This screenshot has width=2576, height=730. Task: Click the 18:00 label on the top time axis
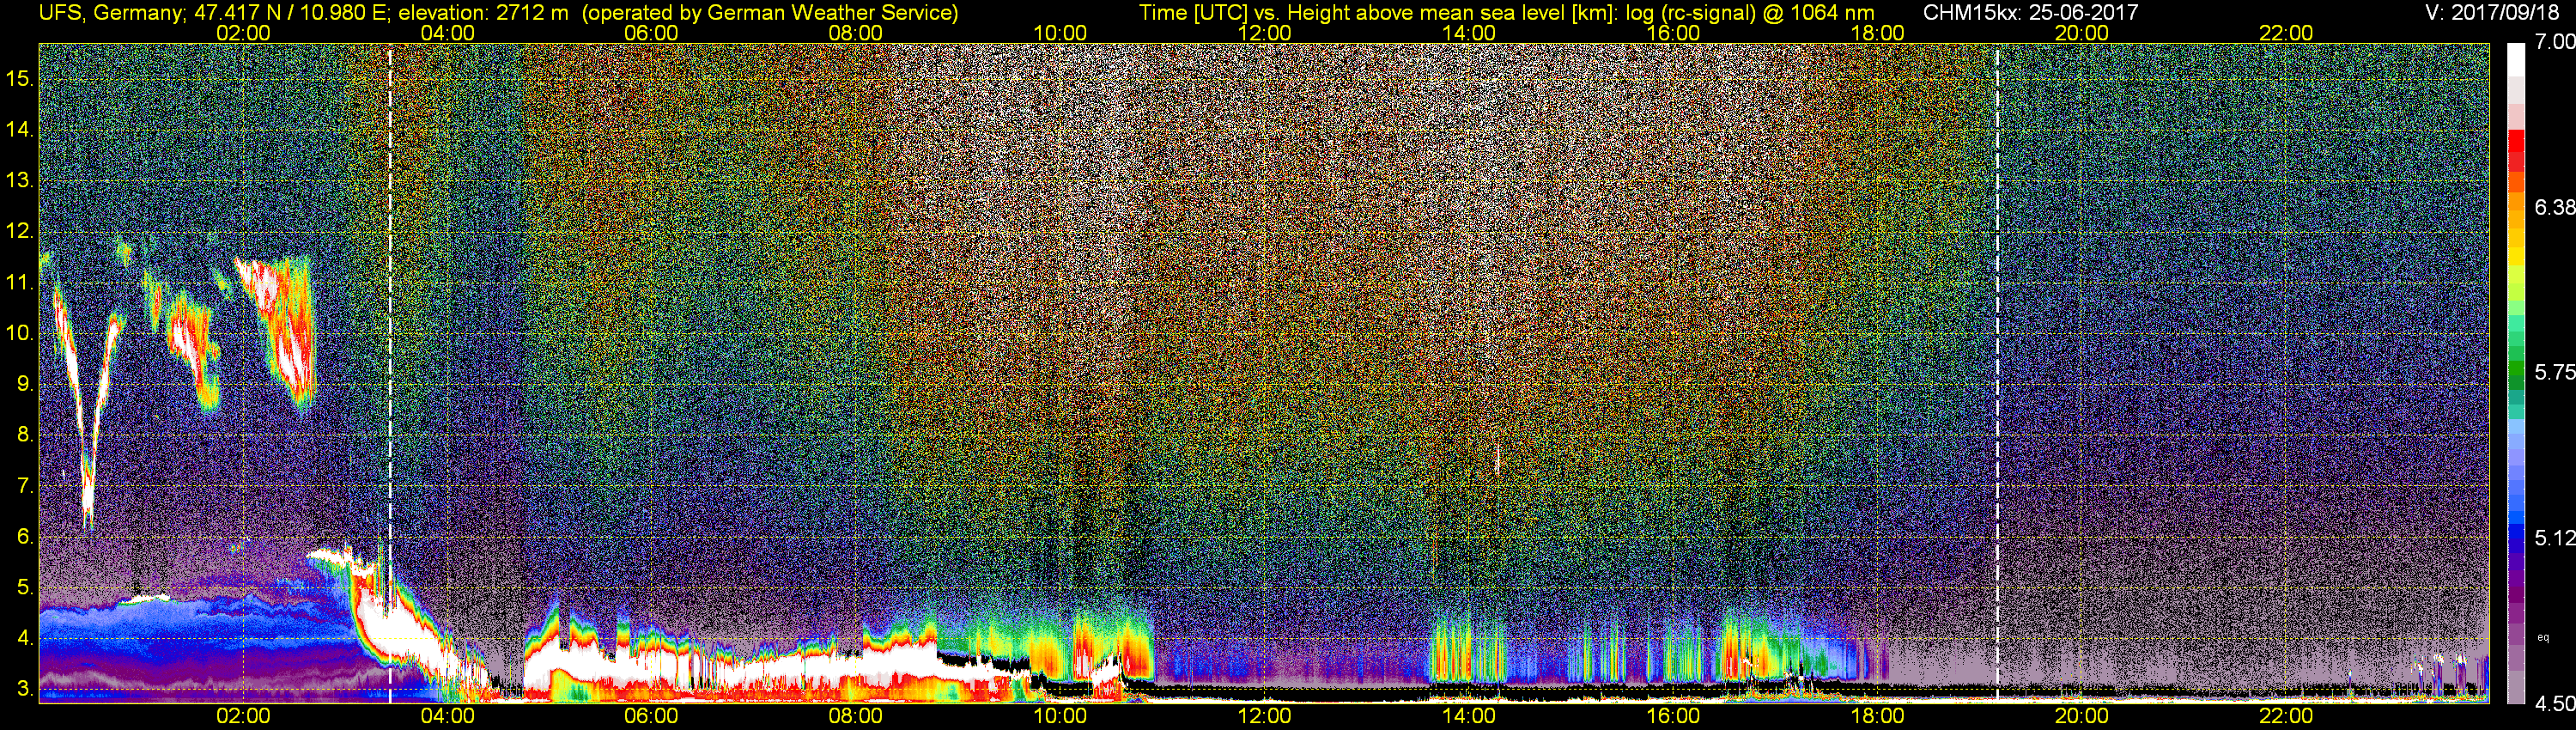pyautogui.click(x=1878, y=33)
